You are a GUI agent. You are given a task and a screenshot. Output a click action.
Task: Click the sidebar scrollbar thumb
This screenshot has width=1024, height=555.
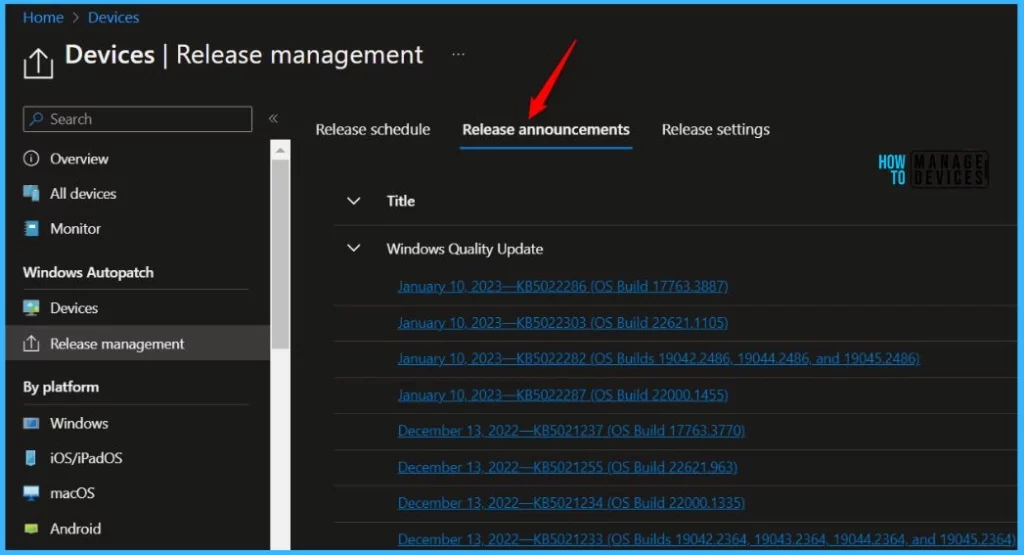[280, 253]
